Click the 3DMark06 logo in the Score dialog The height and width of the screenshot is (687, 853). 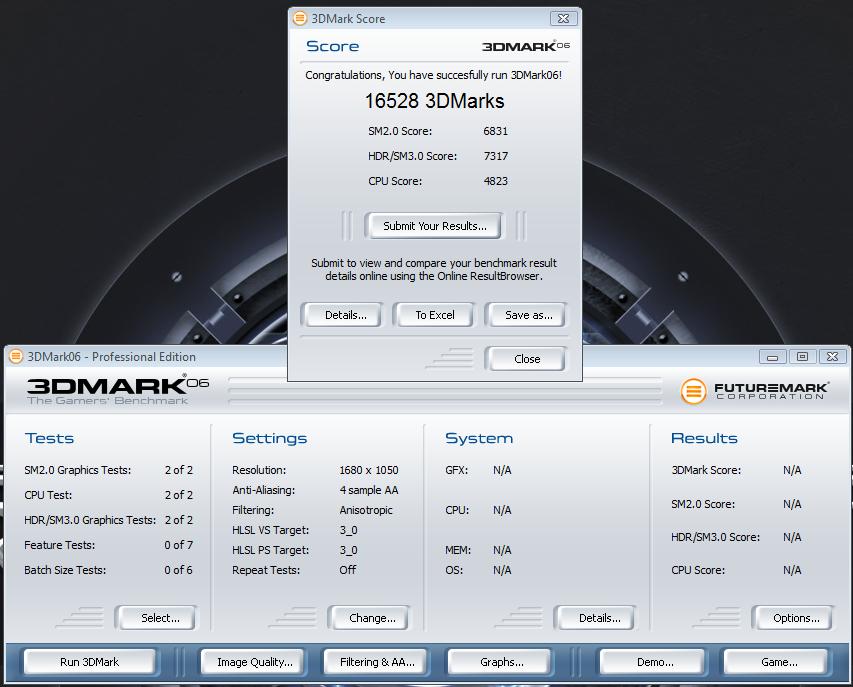[x=525, y=46]
